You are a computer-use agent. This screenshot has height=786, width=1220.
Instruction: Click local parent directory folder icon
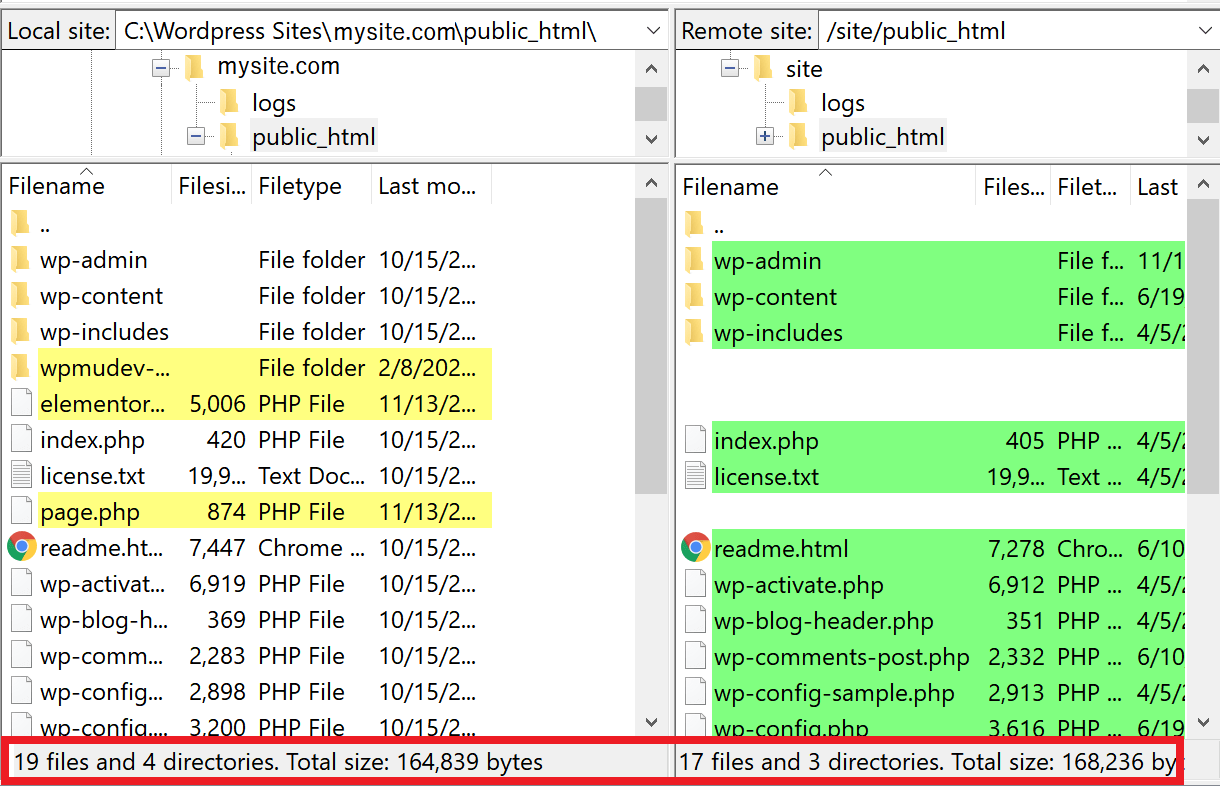pos(21,223)
